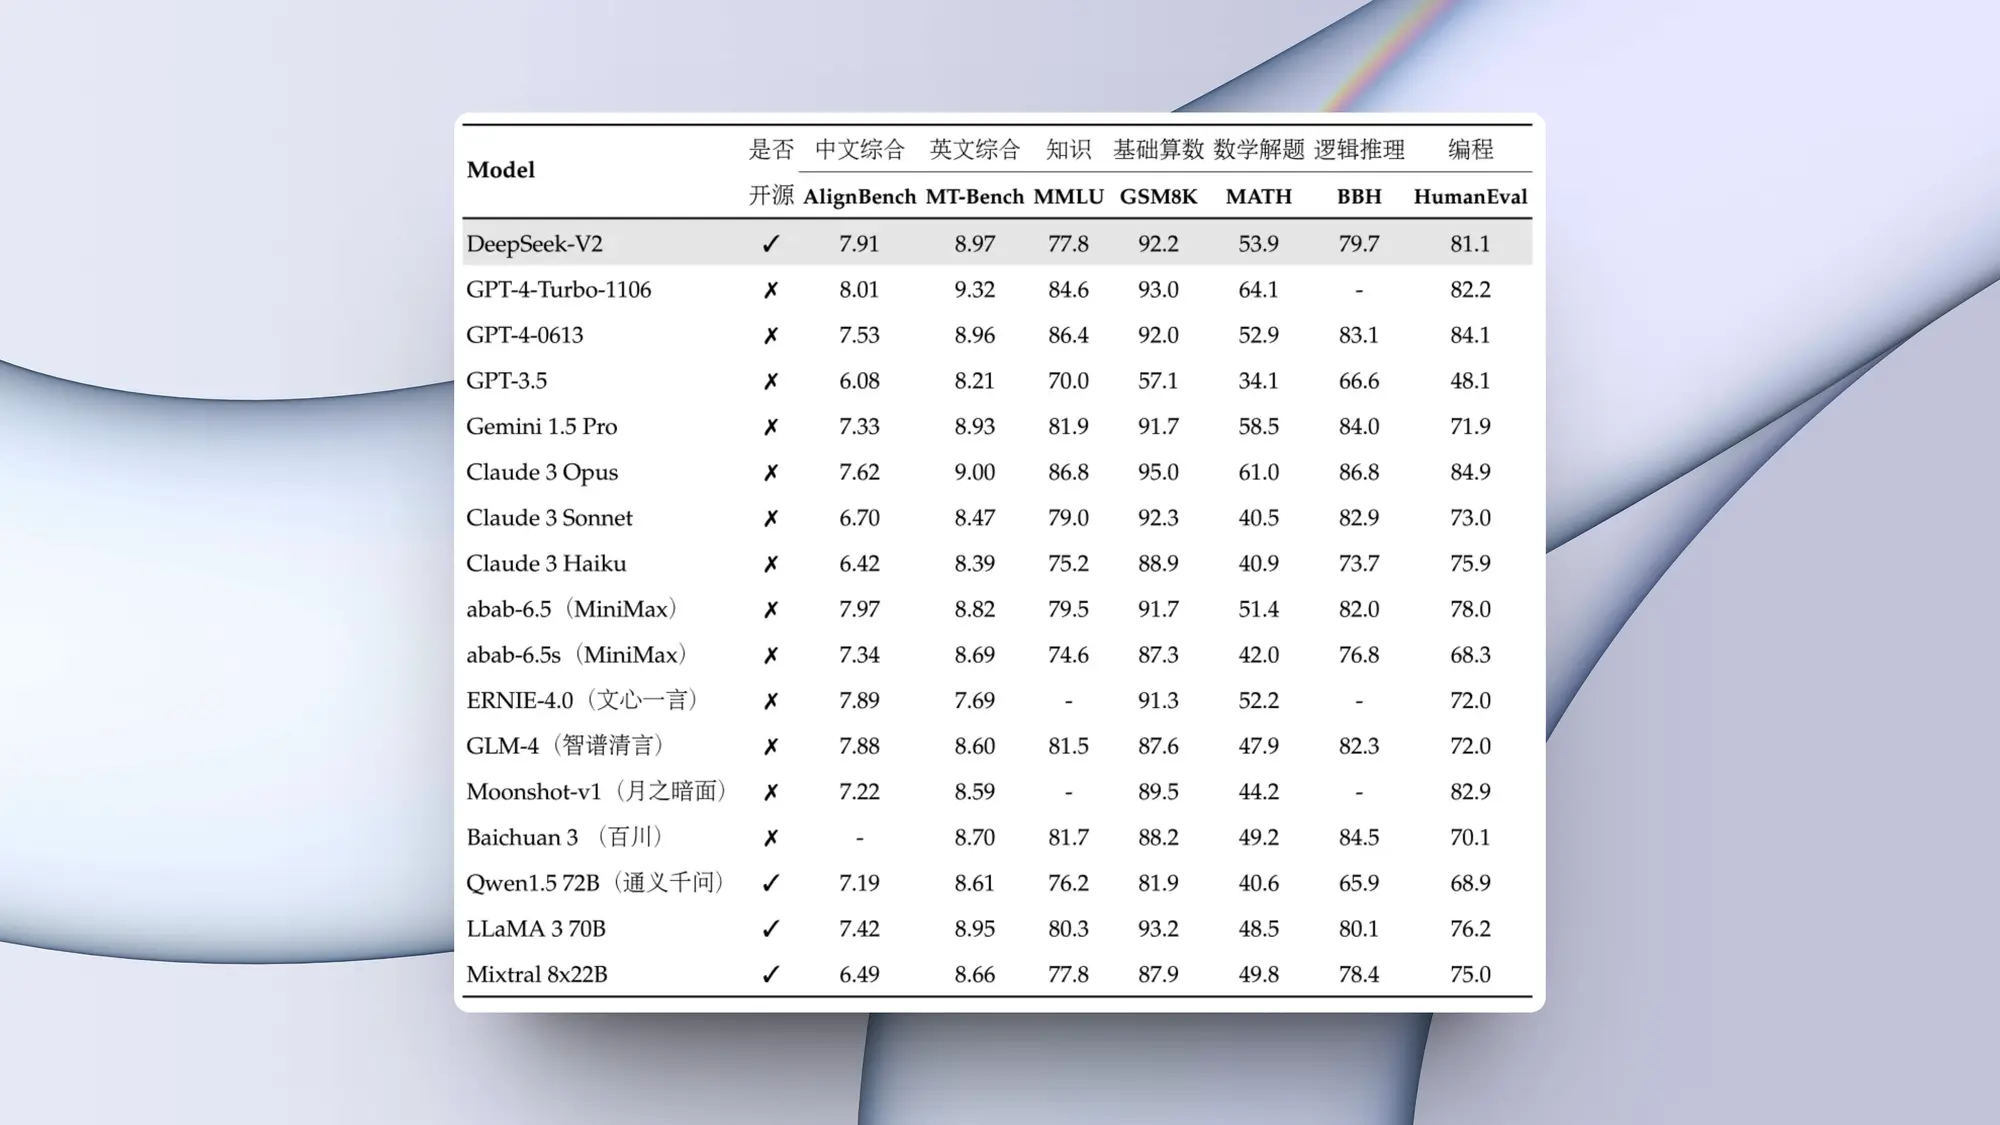The width and height of the screenshot is (2000, 1125).
Task: Click Mixtral 8x22B AlignBench score 6.49
Action: click(859, 975)
